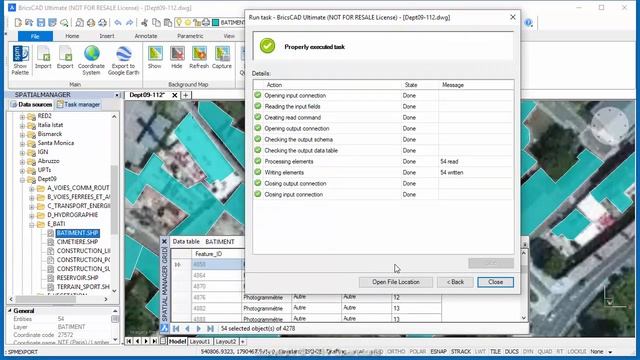Image resolution: width=640 pixels, height=360 pixels.
Task: Open the None dropdown in status bar
Action: pos(610,352)
